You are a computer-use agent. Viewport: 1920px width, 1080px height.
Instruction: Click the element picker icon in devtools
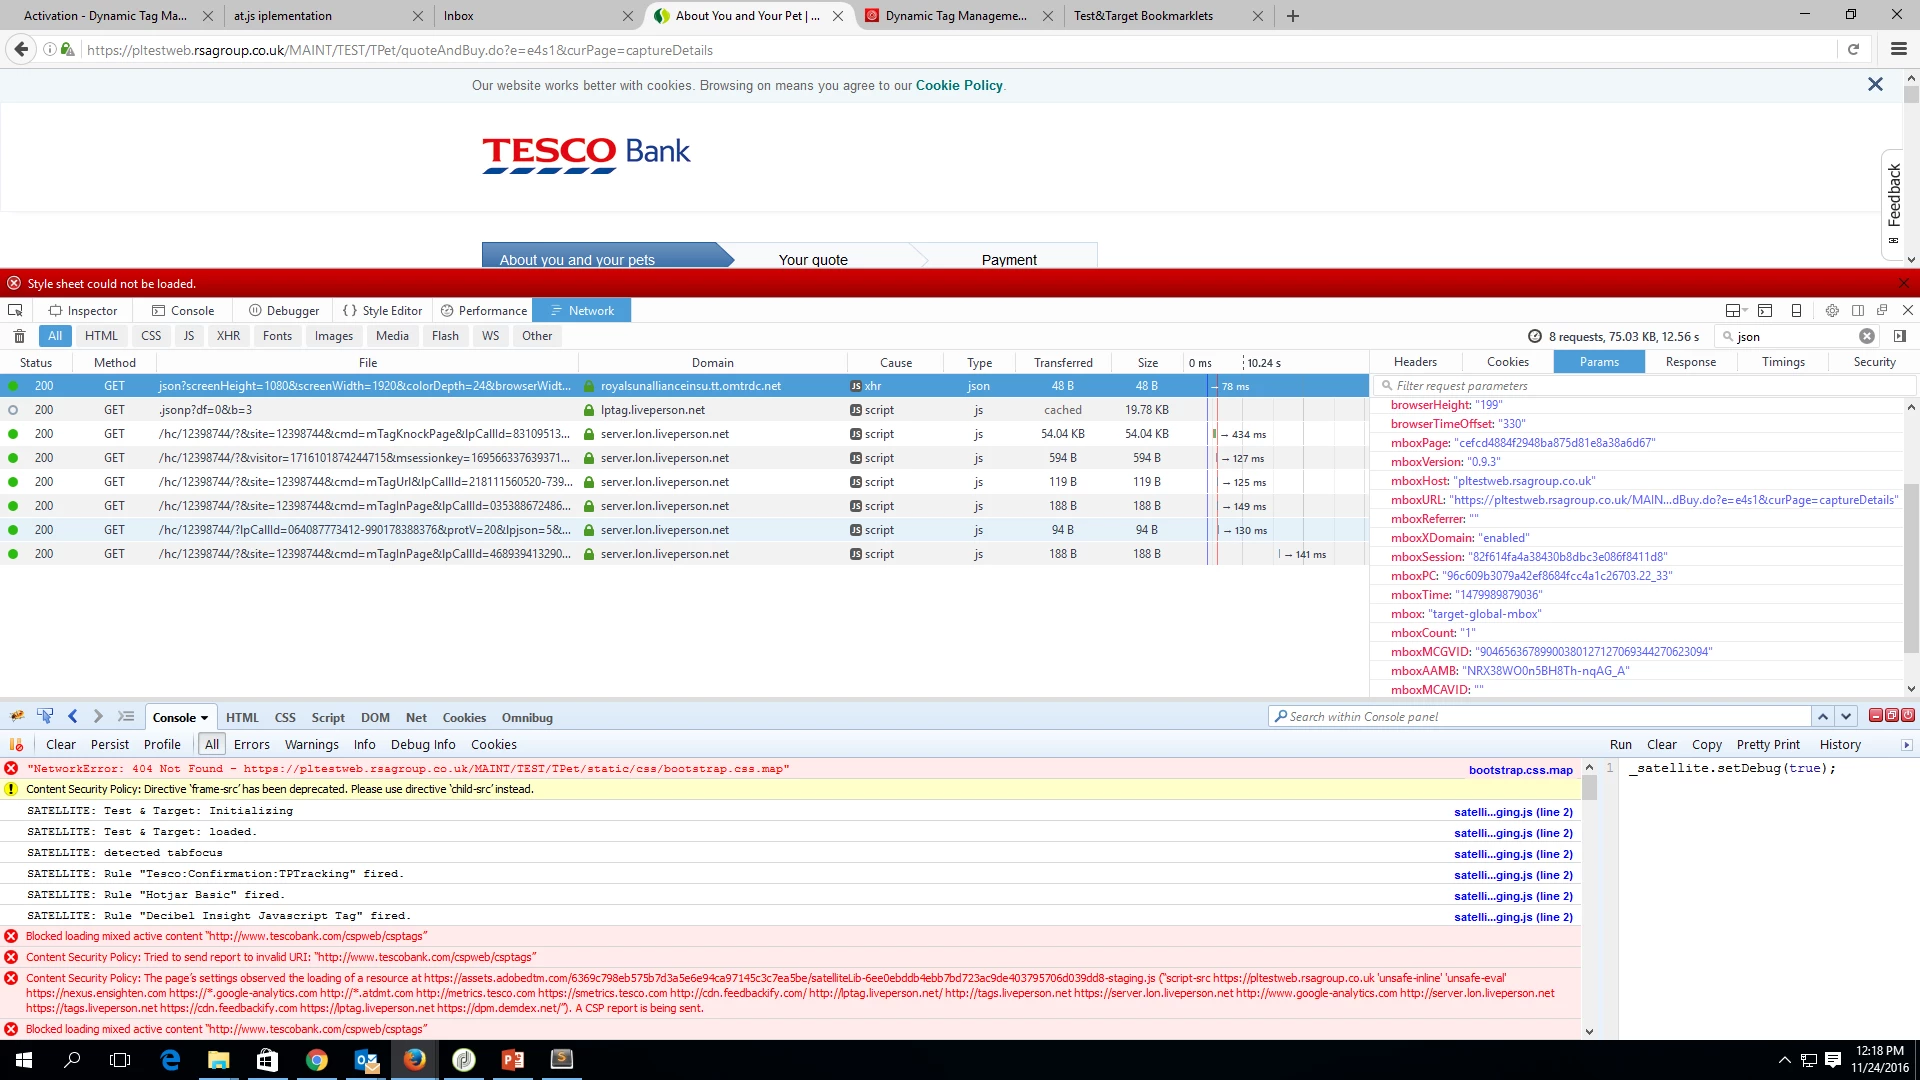(x=15, y=310)
